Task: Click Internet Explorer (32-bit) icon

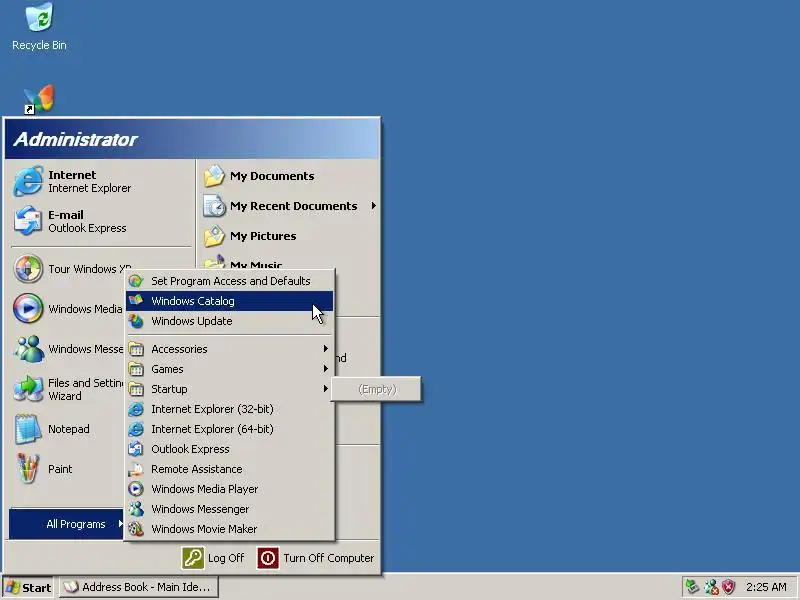Action: point(136,409)
